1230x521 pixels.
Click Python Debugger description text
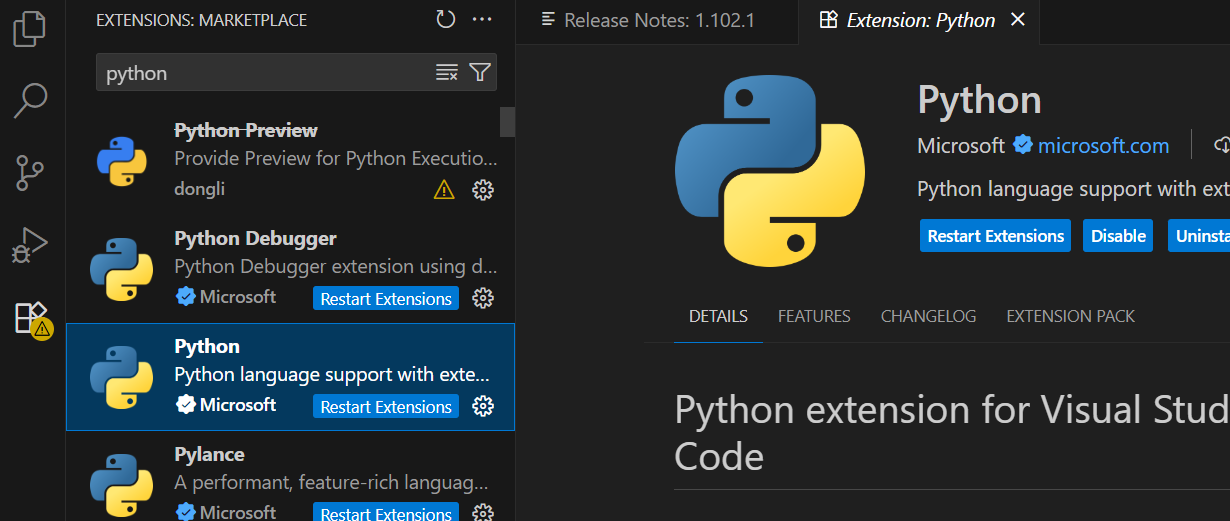point(334,267)
